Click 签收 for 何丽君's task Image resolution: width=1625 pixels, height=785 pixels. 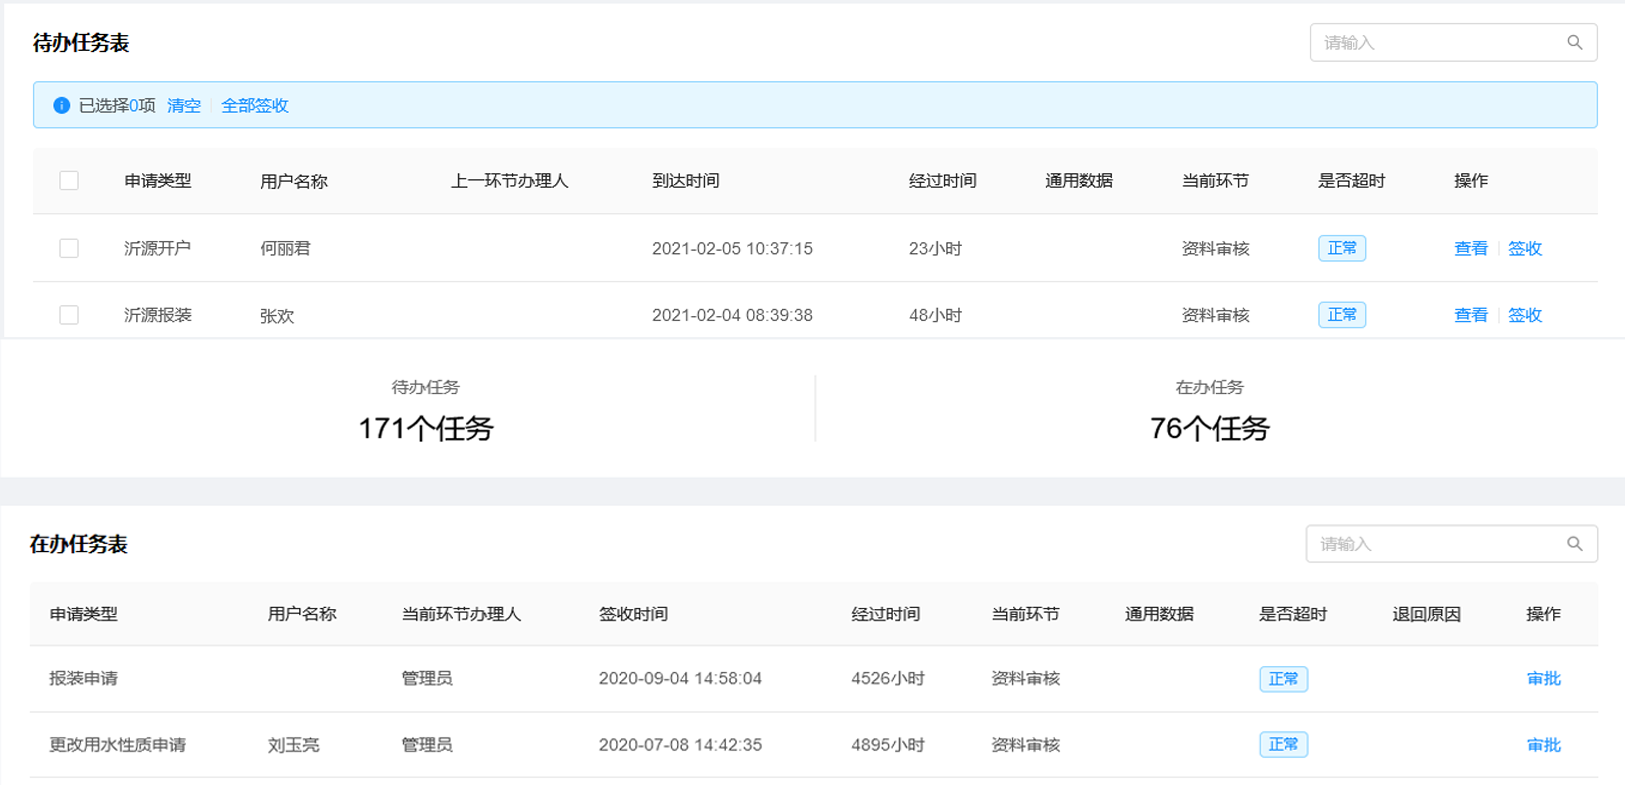tap(1525, 248)
